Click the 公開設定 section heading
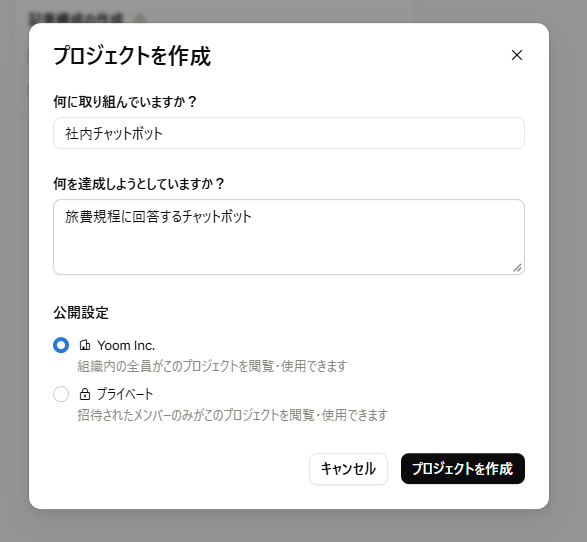587x542 pixels. click(81, 313)
